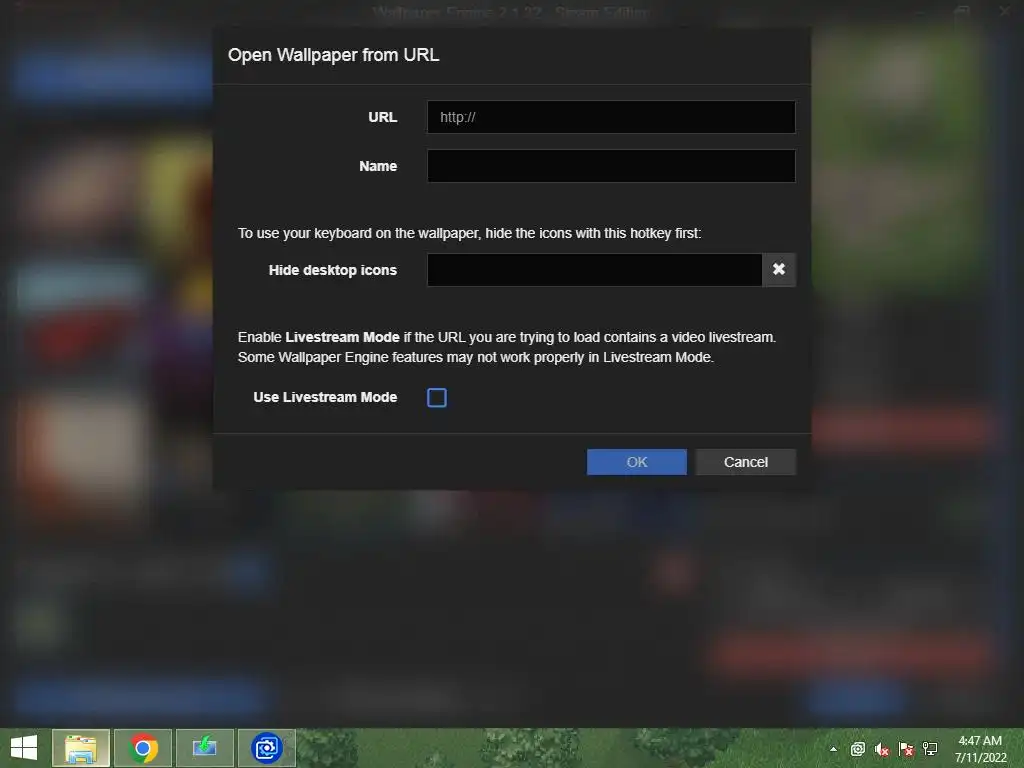
Task: Open the taskbar clock showing 4:47 AM
Action: coord(980,748)
